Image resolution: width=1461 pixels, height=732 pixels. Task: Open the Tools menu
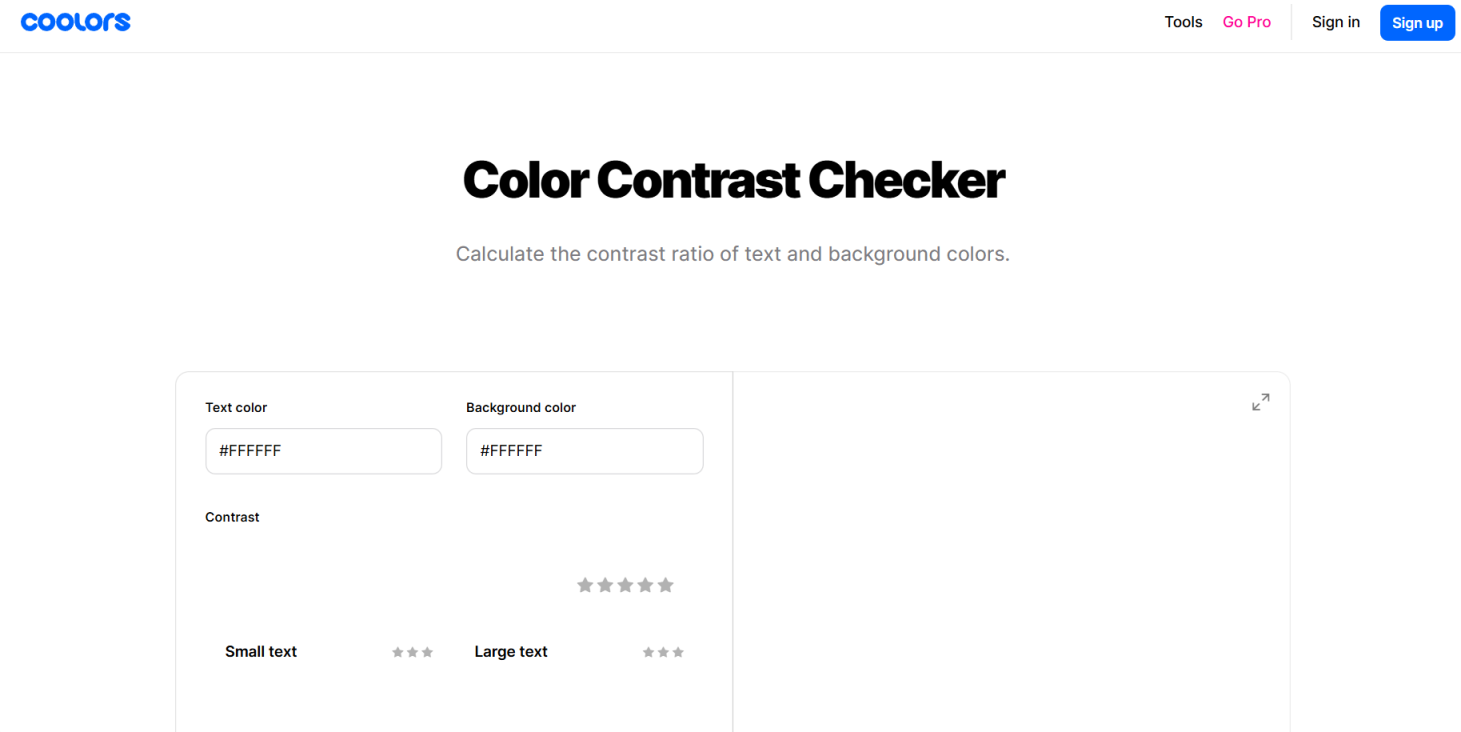click(x=1183, y=22)
